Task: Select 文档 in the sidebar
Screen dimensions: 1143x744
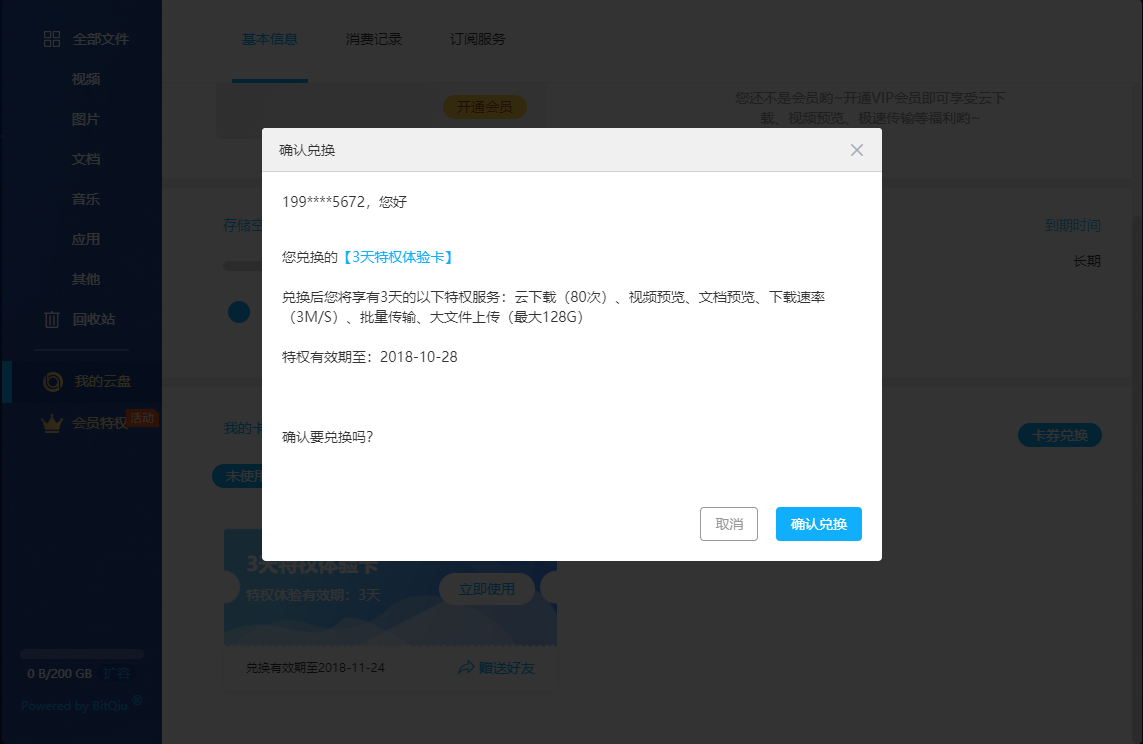Action: point(86,160)
